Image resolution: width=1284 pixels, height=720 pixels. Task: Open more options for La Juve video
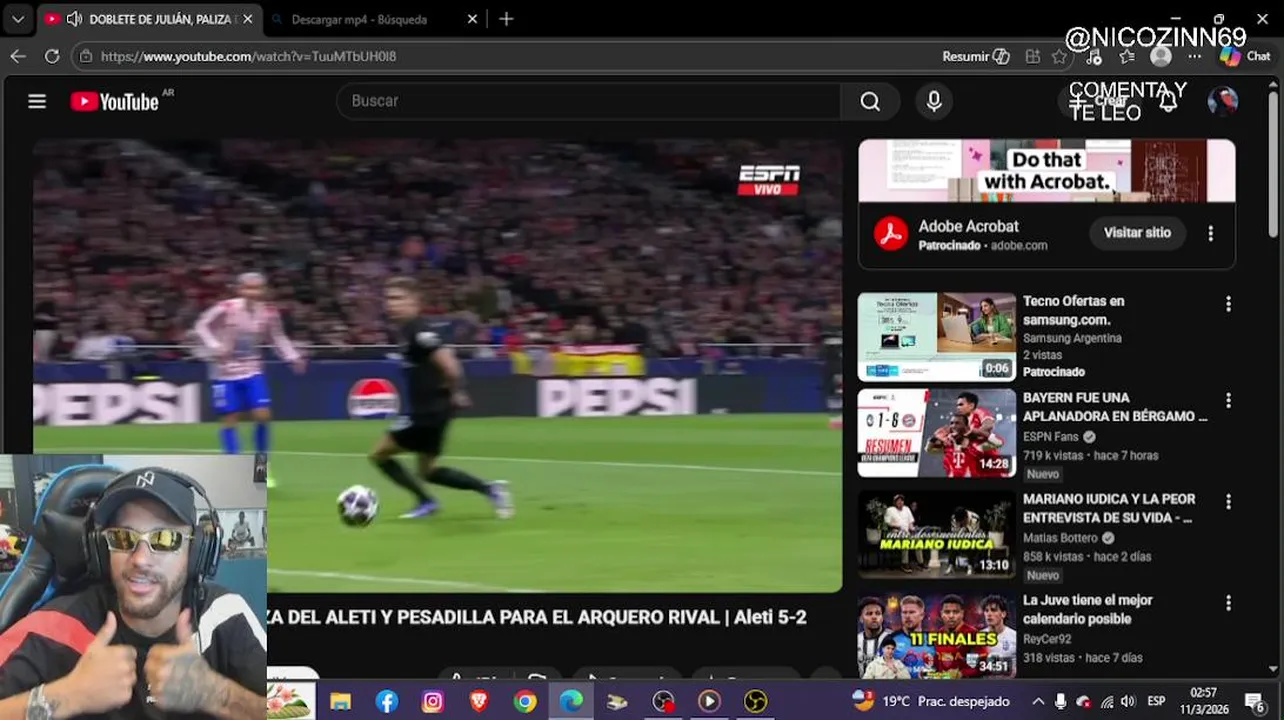1228,603
